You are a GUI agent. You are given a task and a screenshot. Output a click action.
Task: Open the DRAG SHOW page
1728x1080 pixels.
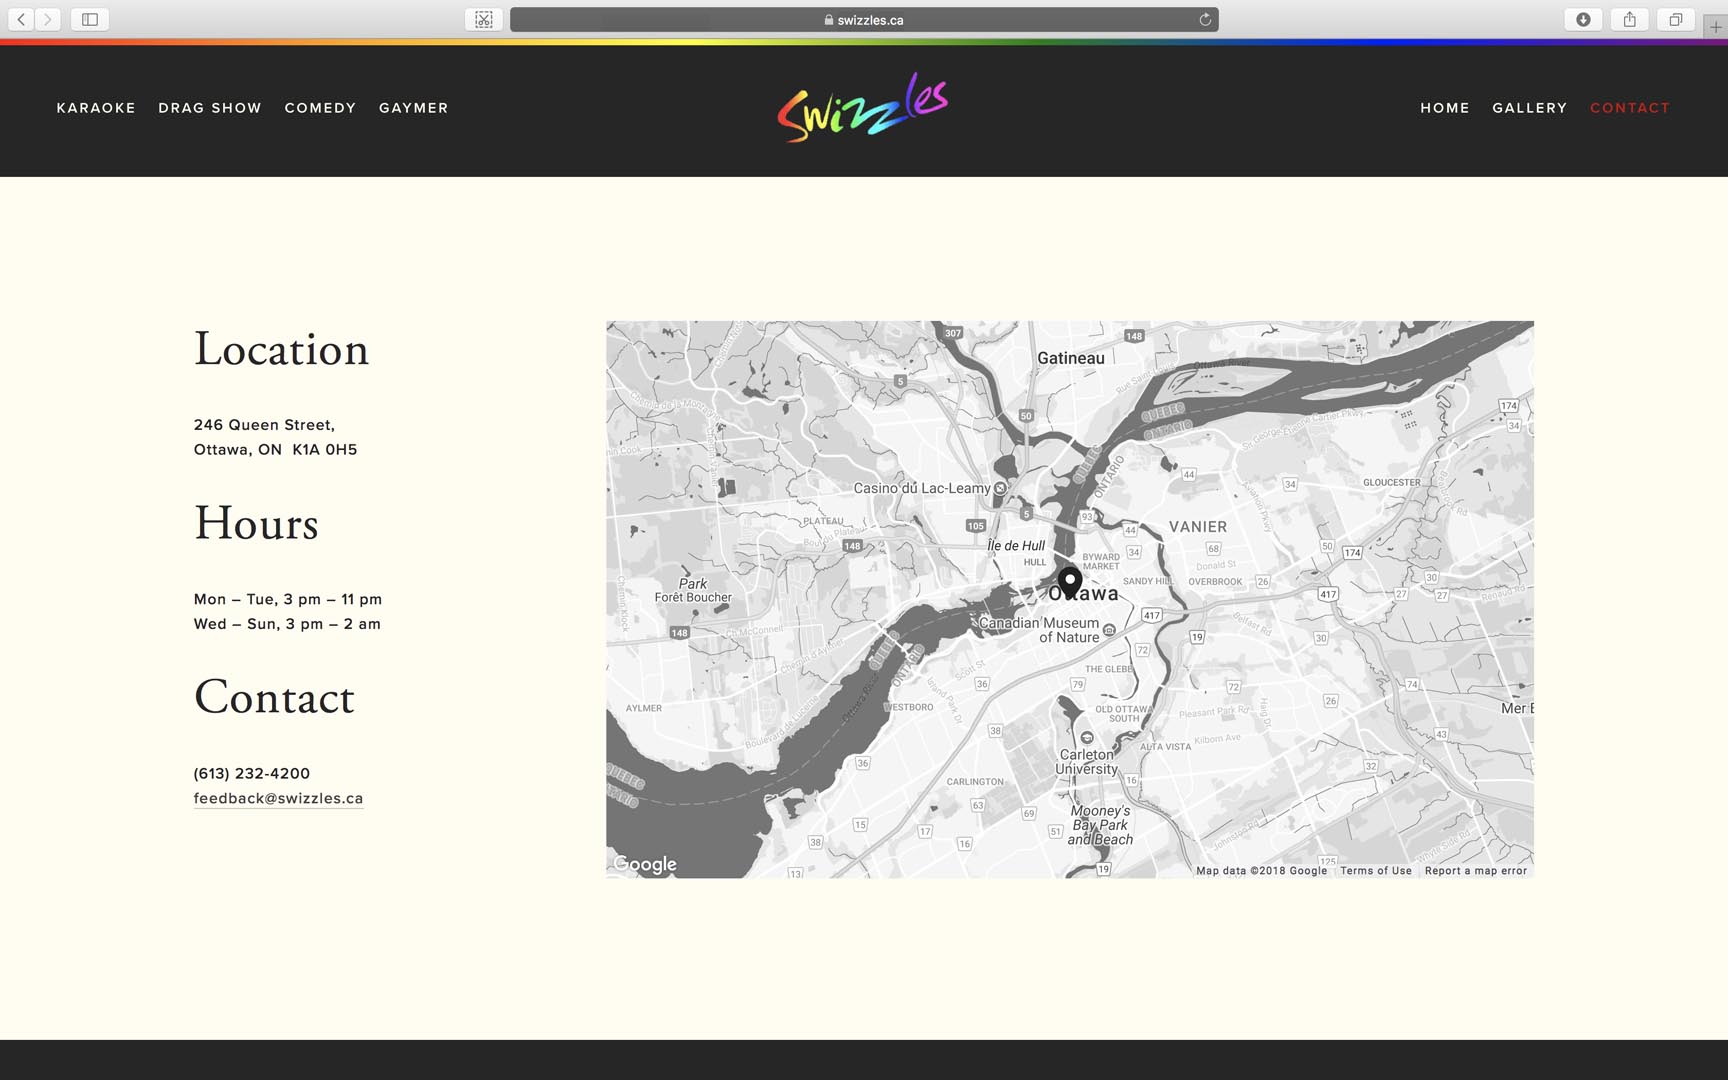(209, 108)
